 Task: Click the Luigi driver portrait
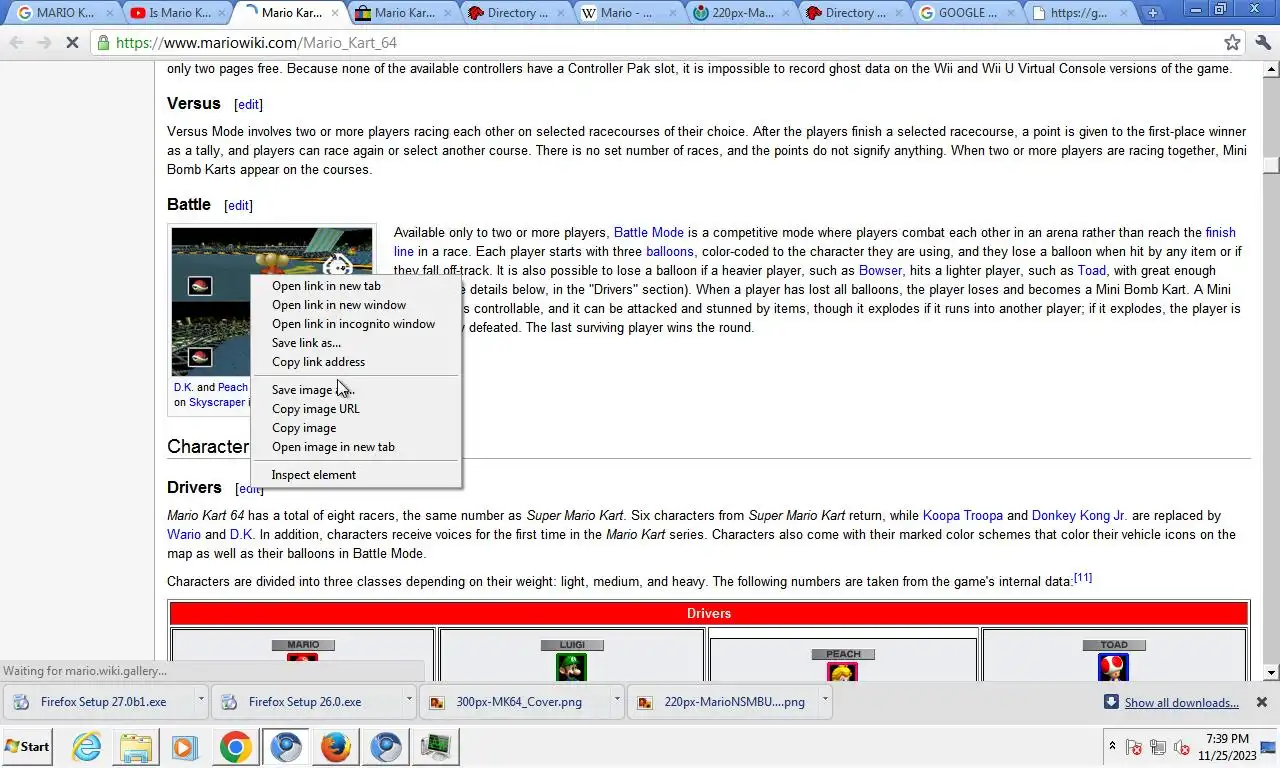tap(571, 667)
